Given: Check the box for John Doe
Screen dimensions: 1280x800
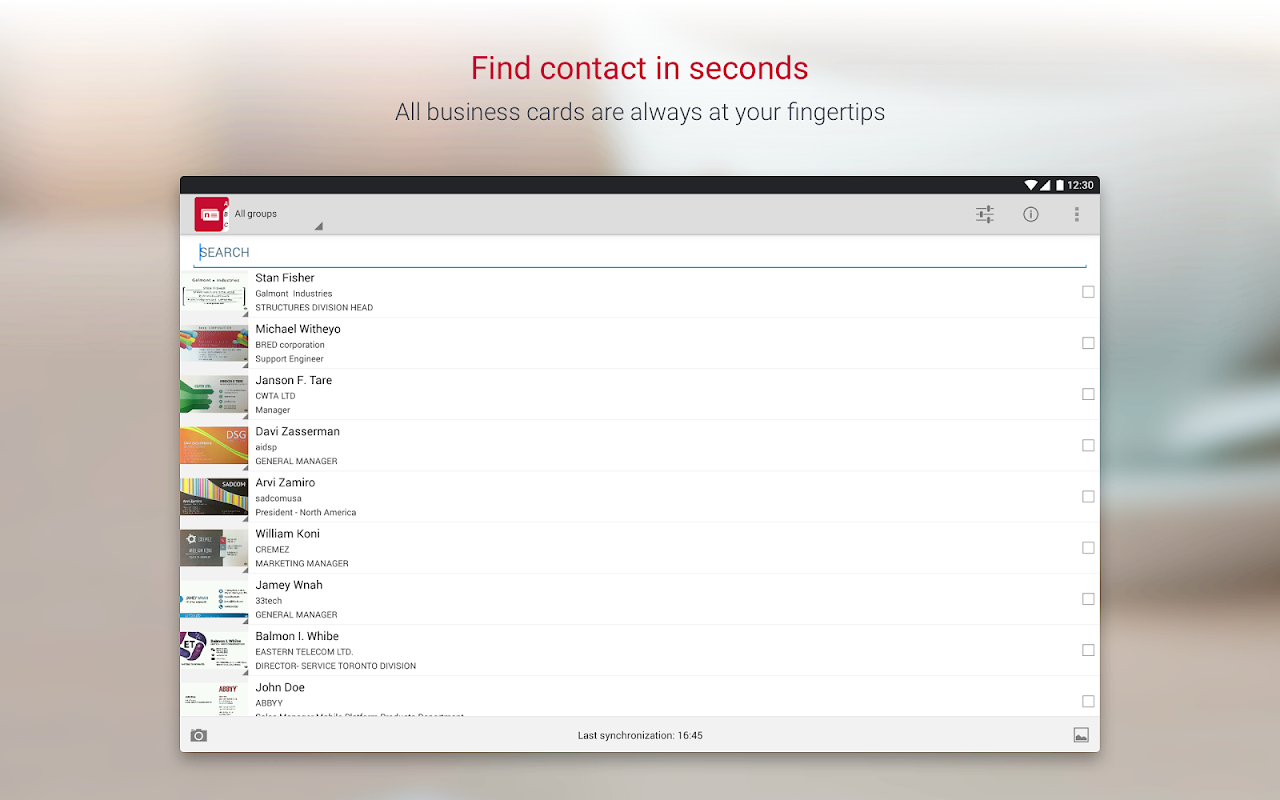Looking at the screenshot, I should point(1088,701).
